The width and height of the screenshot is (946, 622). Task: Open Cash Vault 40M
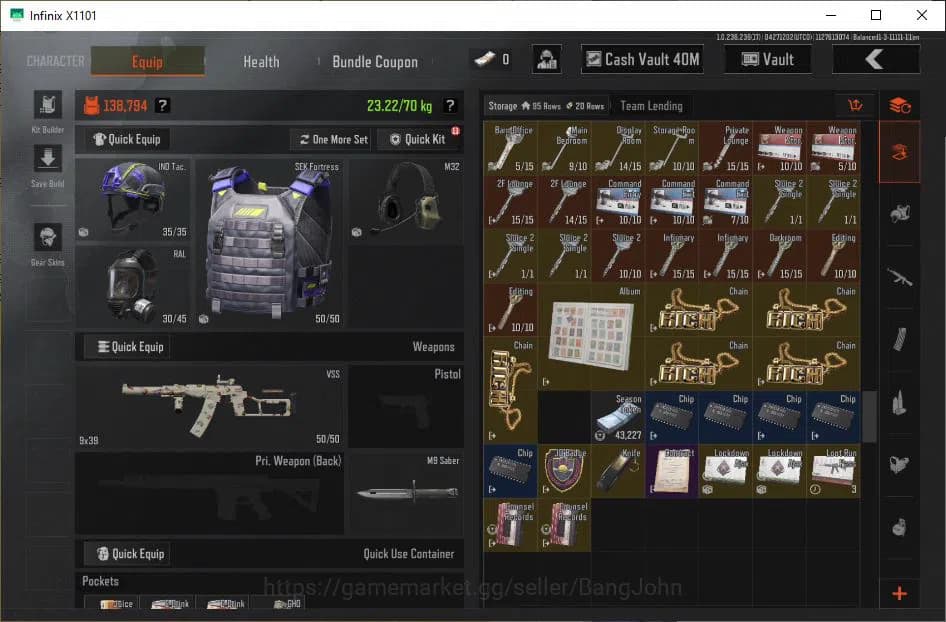tap(642, 59)
